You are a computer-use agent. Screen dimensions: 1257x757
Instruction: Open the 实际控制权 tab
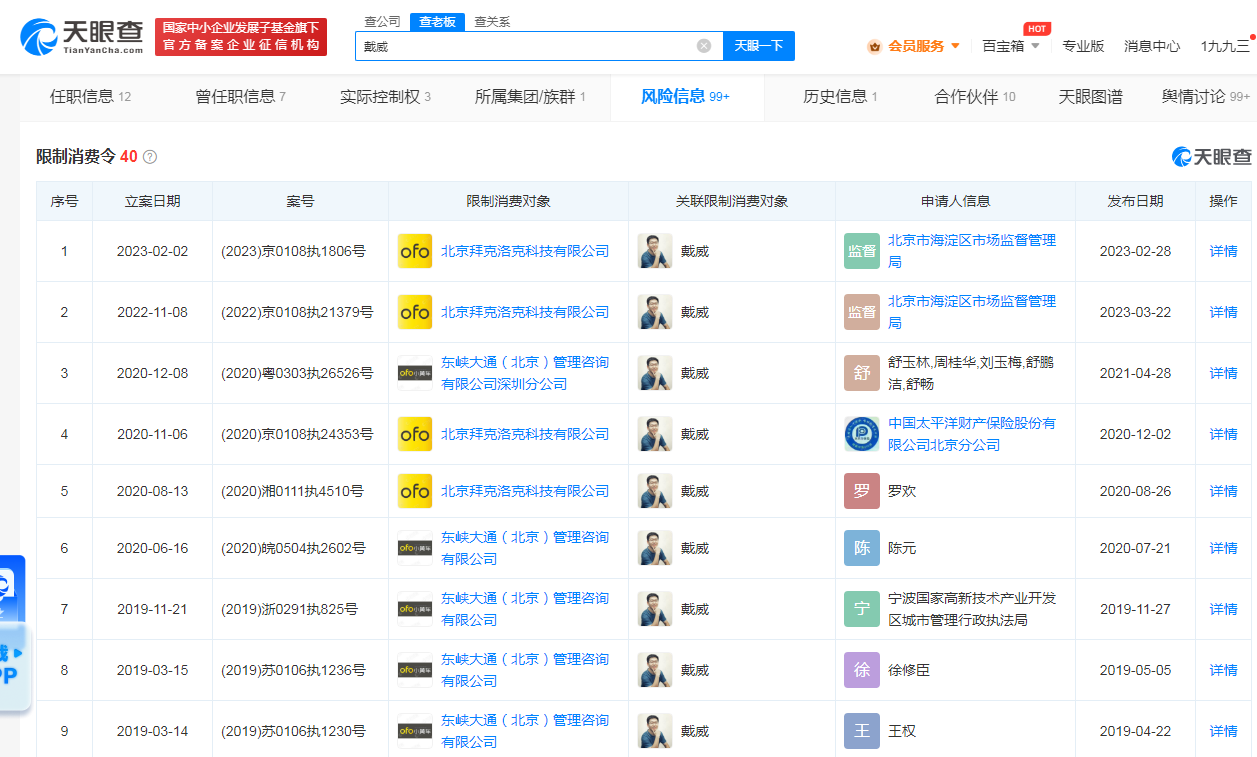pos(386,97)
